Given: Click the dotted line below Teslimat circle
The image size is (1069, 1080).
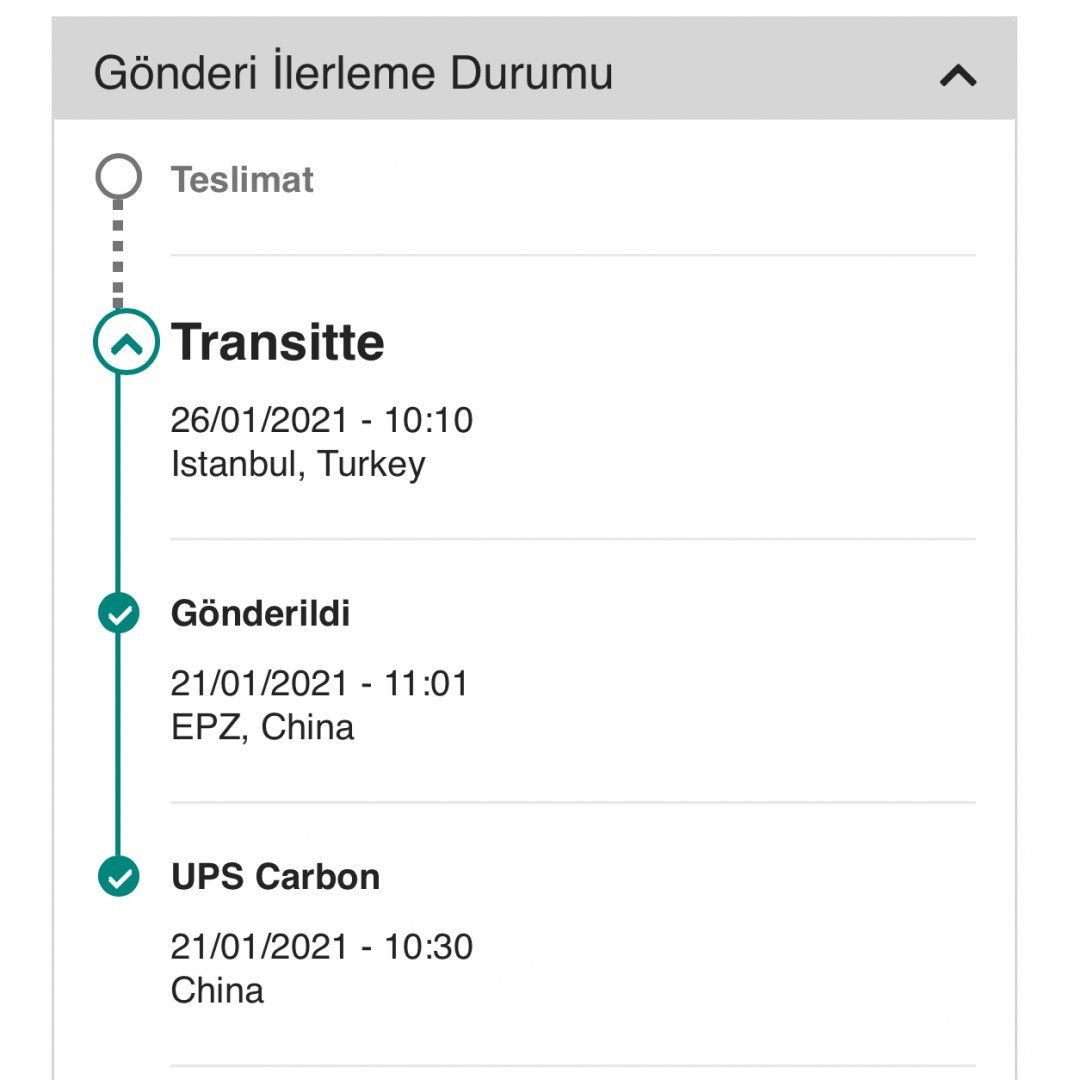Looking at the screenshot, I should coord(118,250).
